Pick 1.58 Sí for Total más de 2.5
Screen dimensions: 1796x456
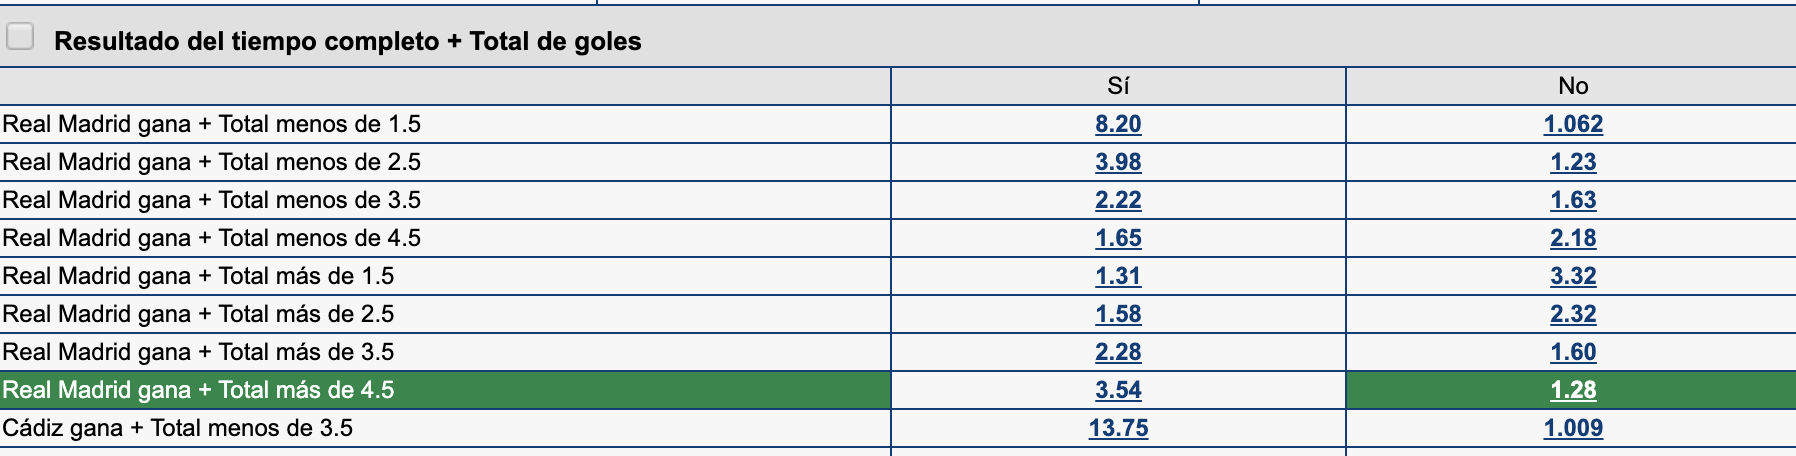coord(1118,314)
